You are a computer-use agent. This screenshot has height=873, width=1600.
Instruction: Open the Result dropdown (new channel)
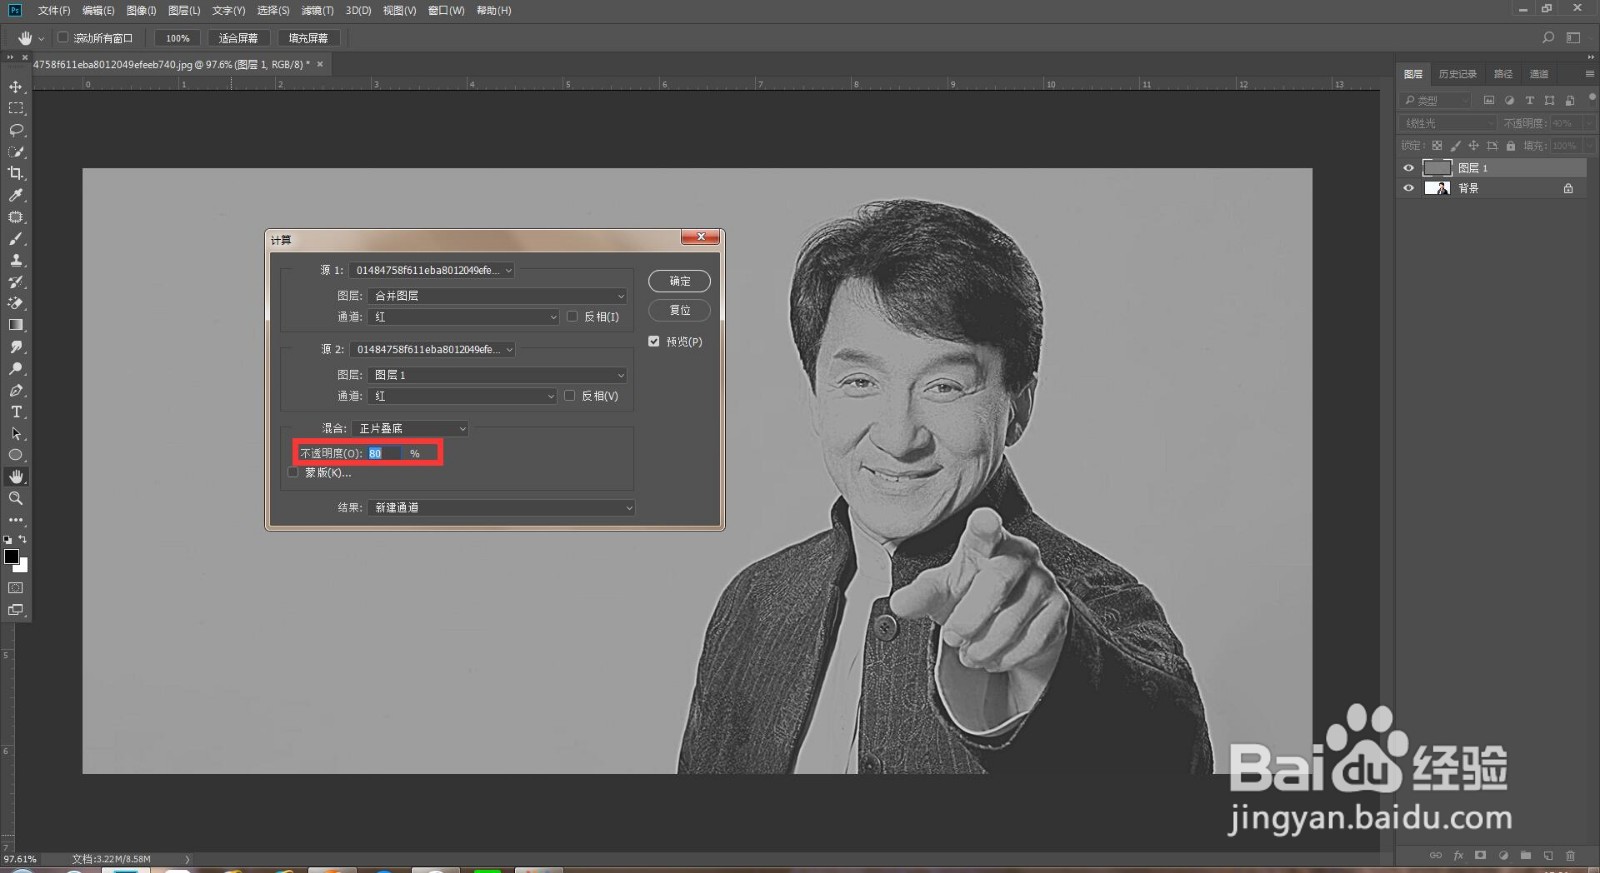[x=501, y=508]
